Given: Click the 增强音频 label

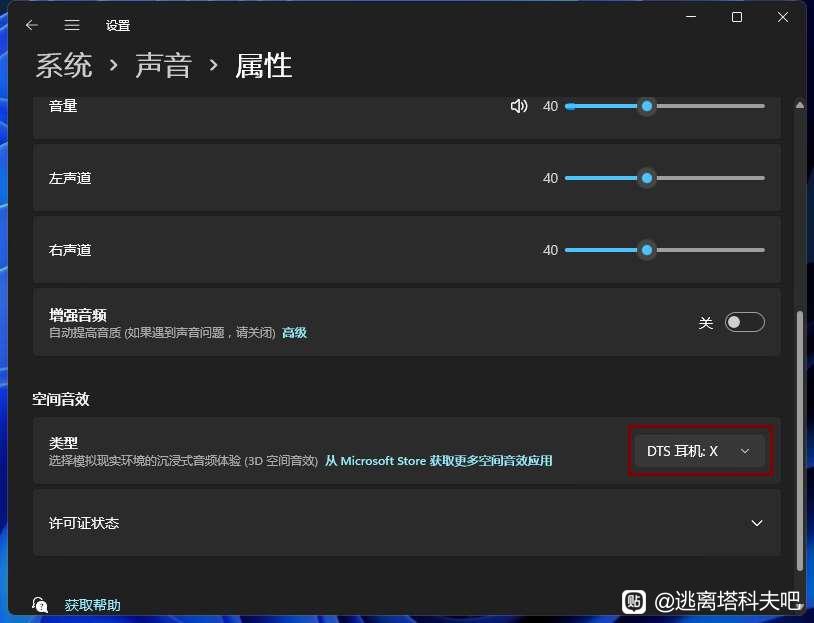Looking at the screenshot, I should pos(78,315).
